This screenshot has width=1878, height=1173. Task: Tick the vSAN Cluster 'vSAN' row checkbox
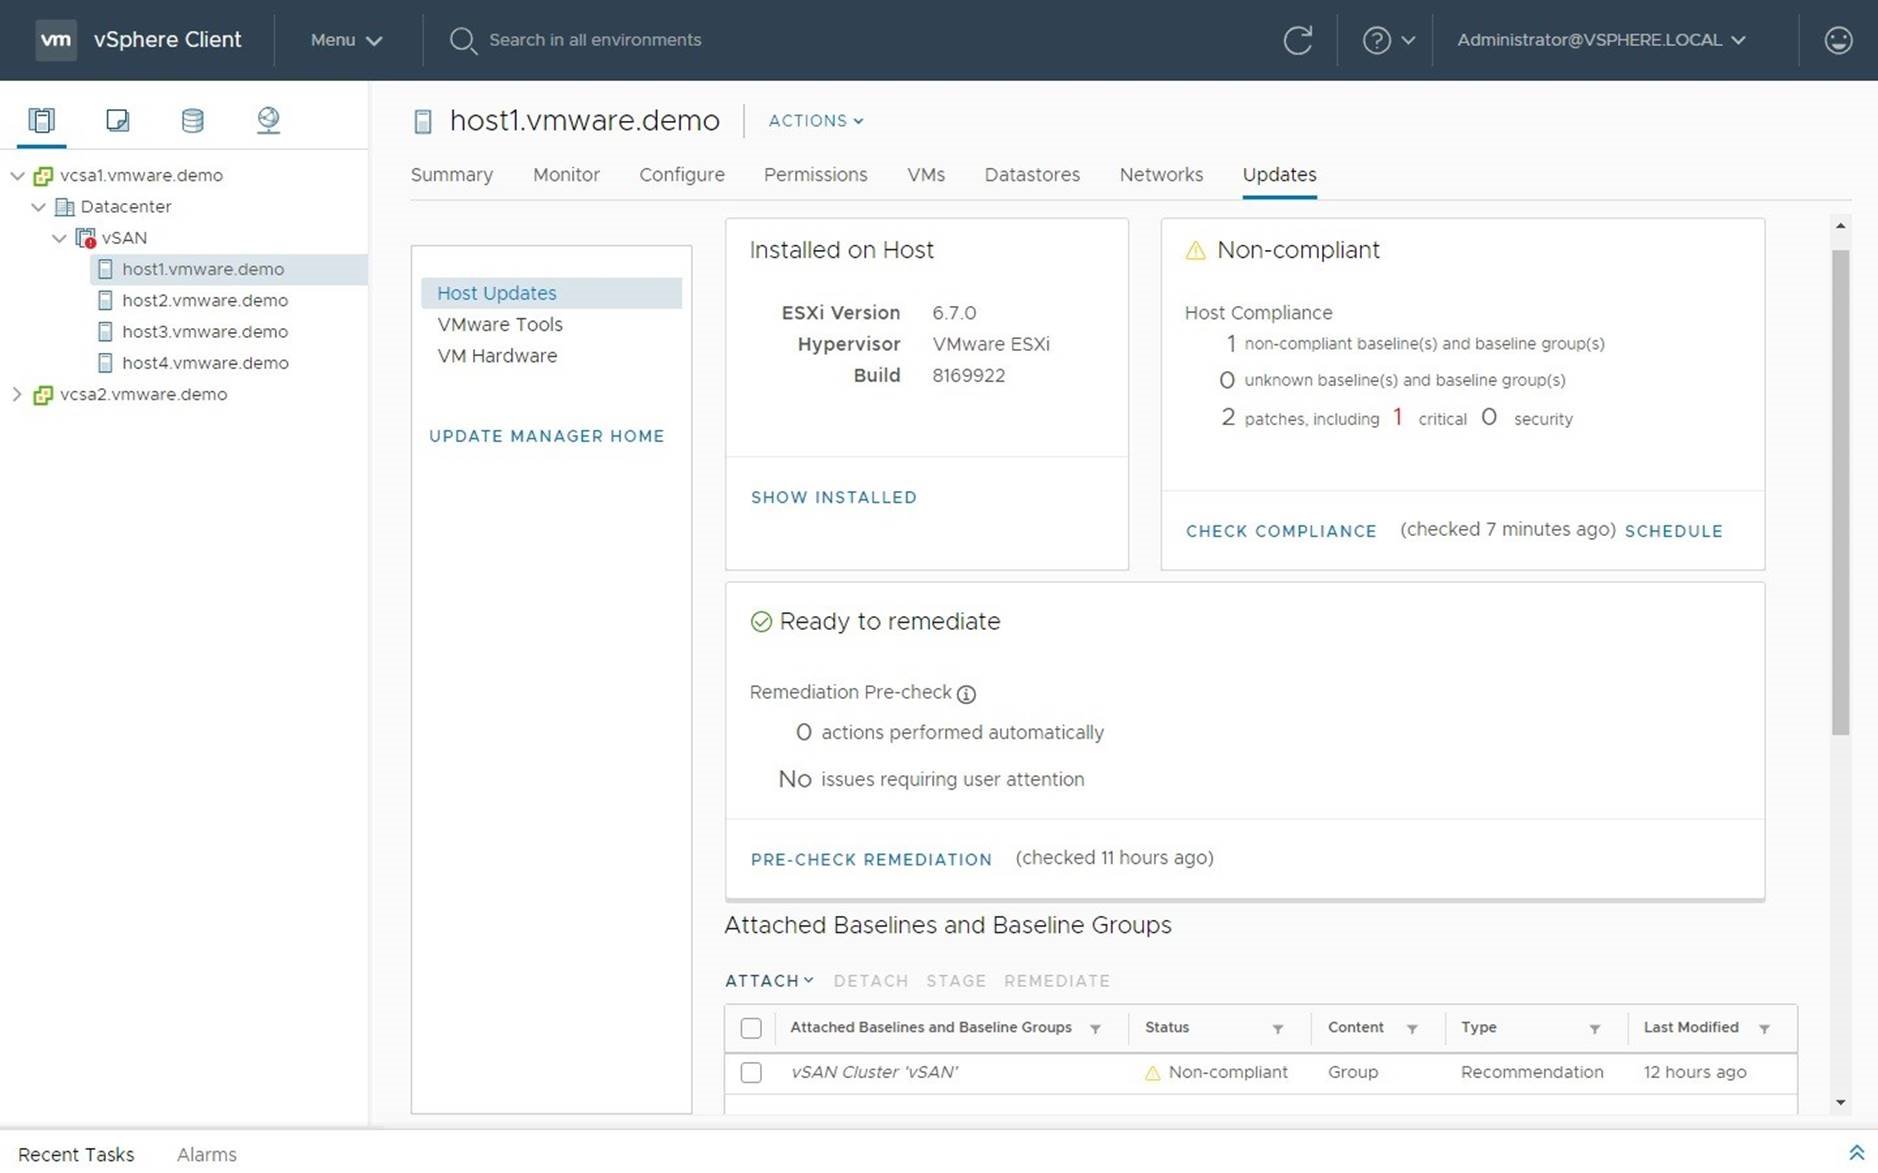(751, 1072)
